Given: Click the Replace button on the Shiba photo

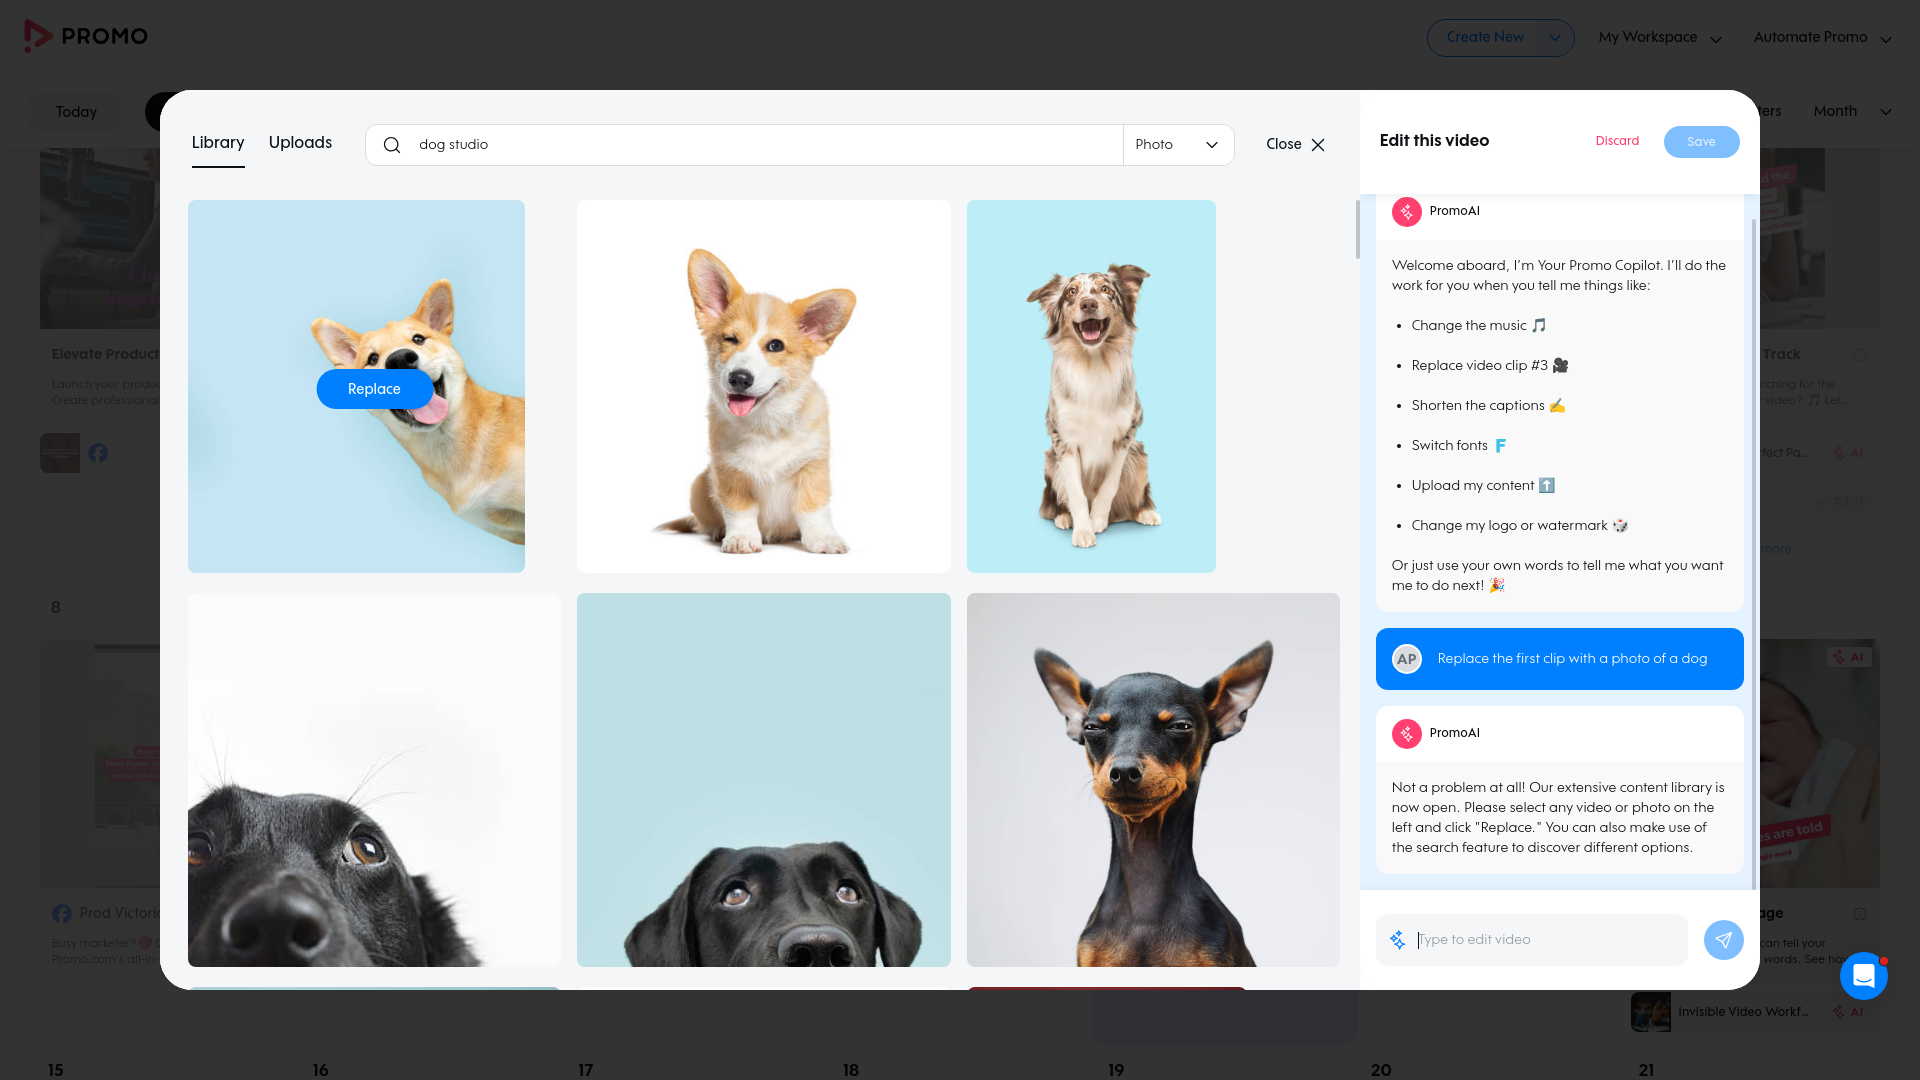Looking at the screenshot, I should coord(374,389).
